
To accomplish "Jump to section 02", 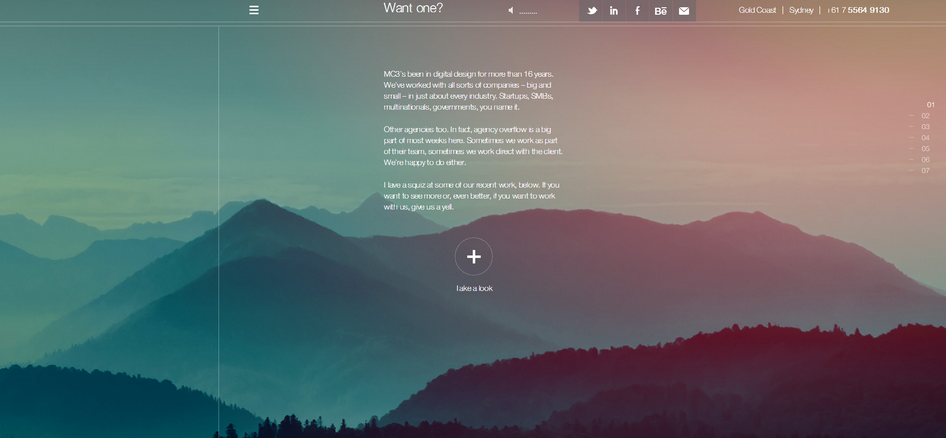I will (925, 116).
